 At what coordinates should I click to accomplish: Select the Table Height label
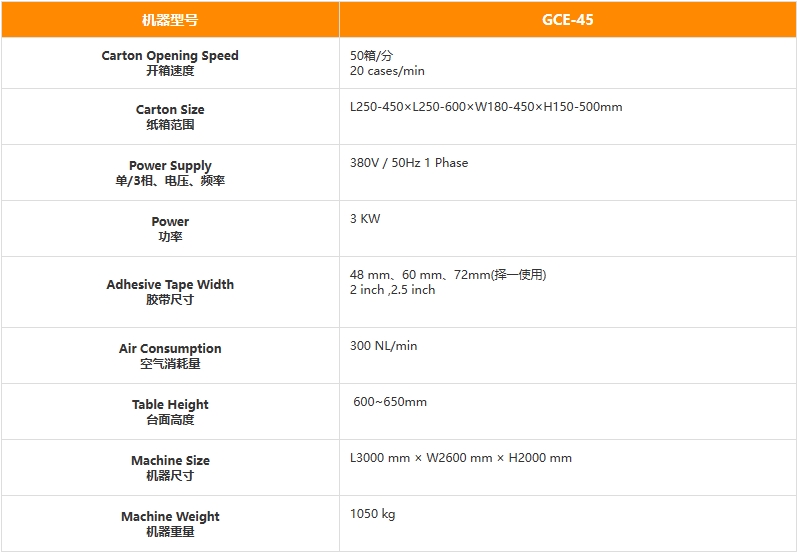coord(170,405)
